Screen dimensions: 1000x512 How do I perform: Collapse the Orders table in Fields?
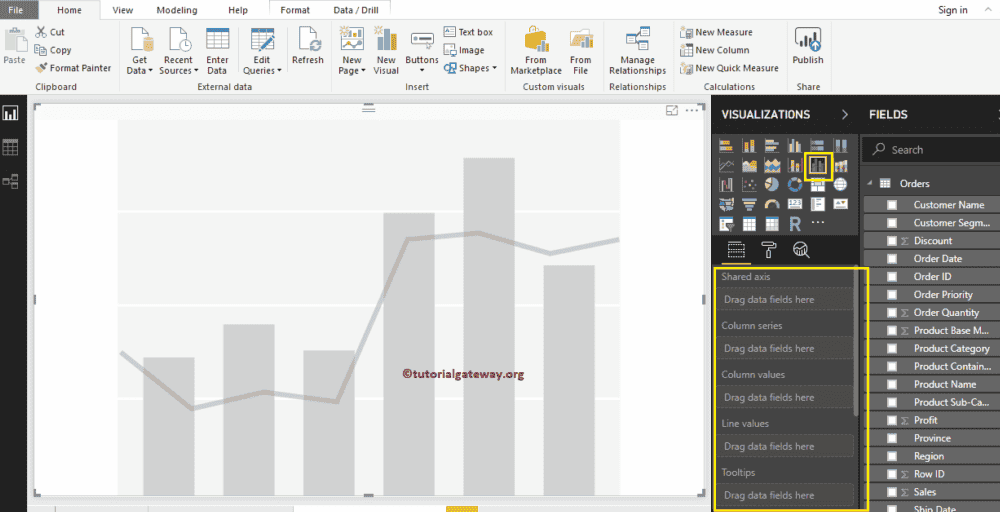pyautogui.click(x=869, y=184)
